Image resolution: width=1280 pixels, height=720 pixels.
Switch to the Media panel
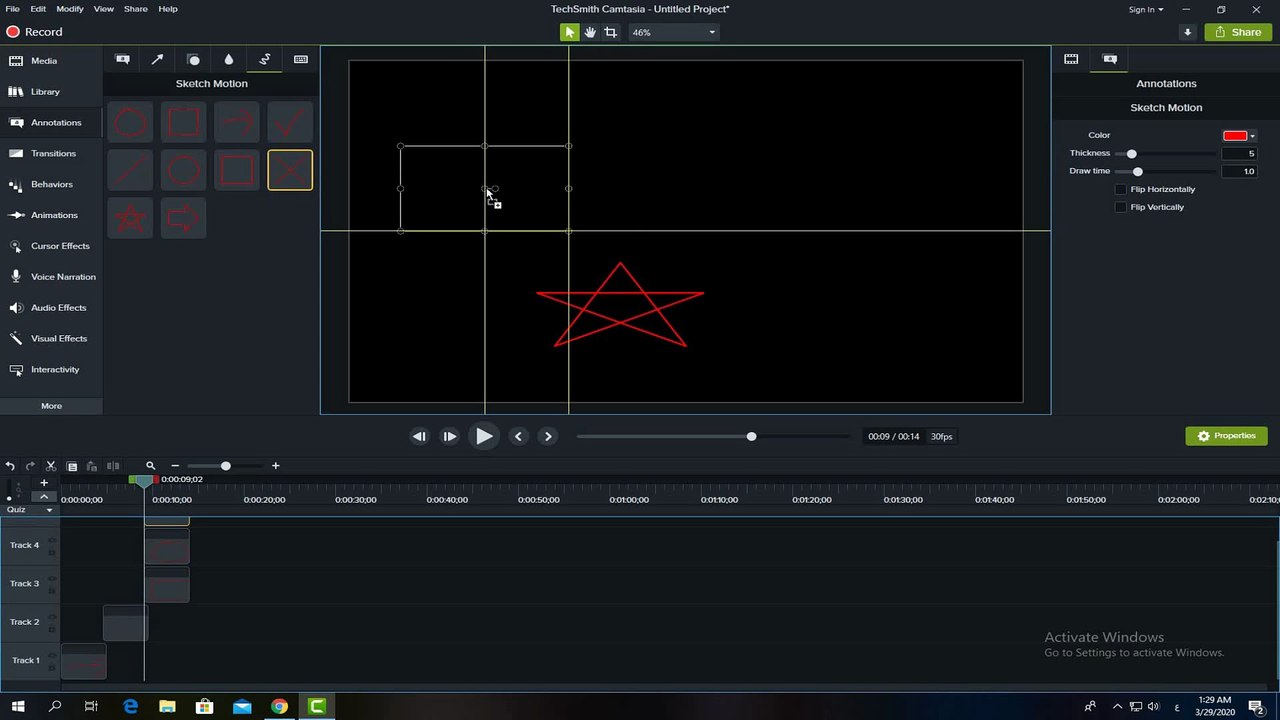coord(51,61)
